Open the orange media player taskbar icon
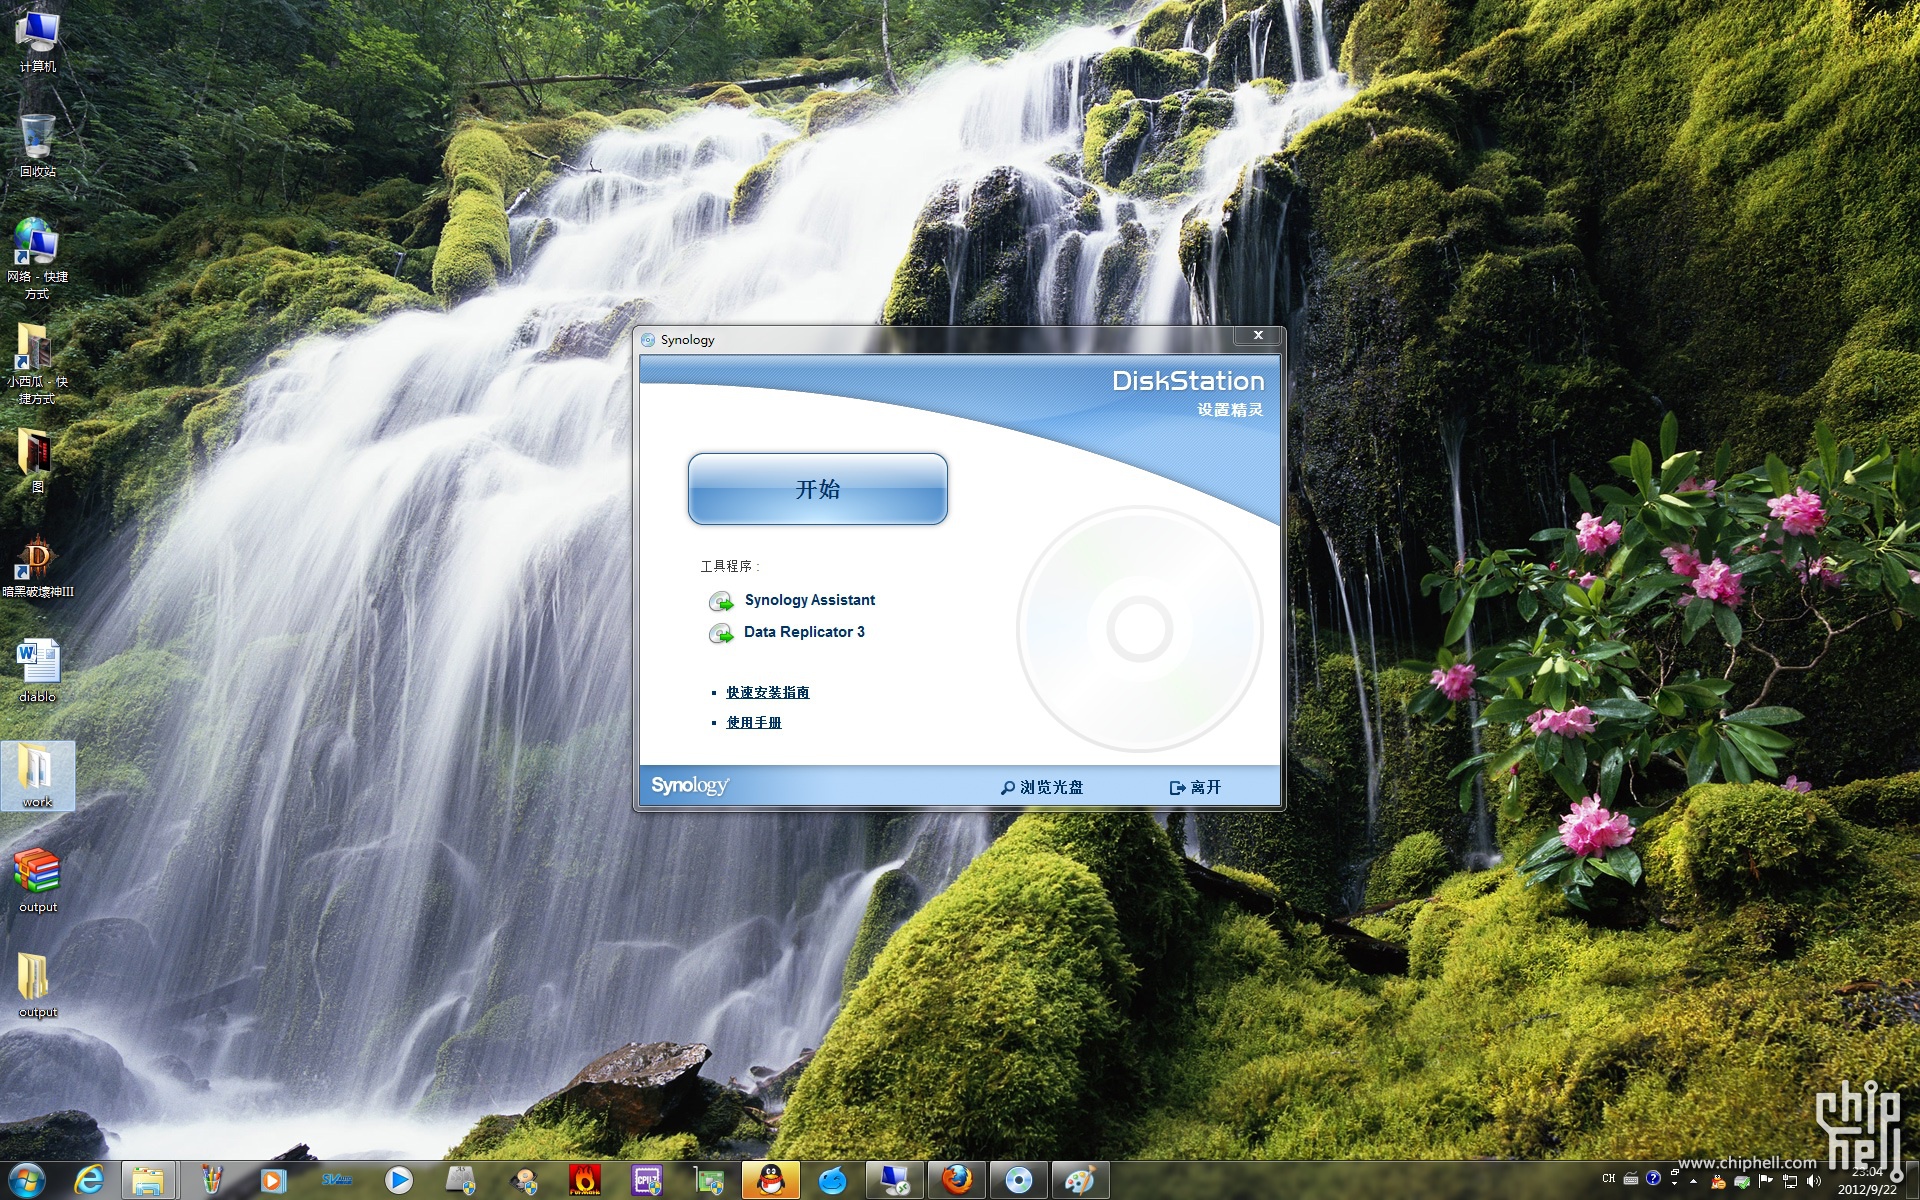 pos(273,1181)
